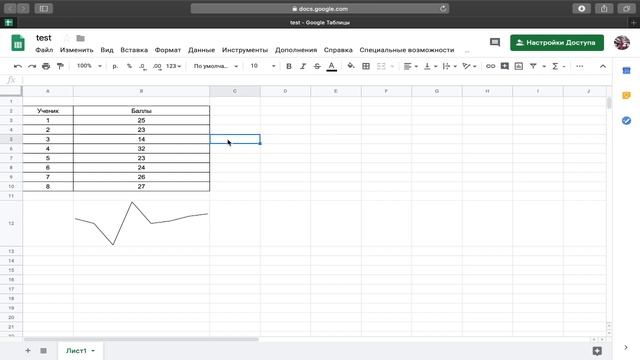Toggle strikethrough formatting
Image resolution: width=640 pixels, height=360 pixels.
(x=317, y=66)
